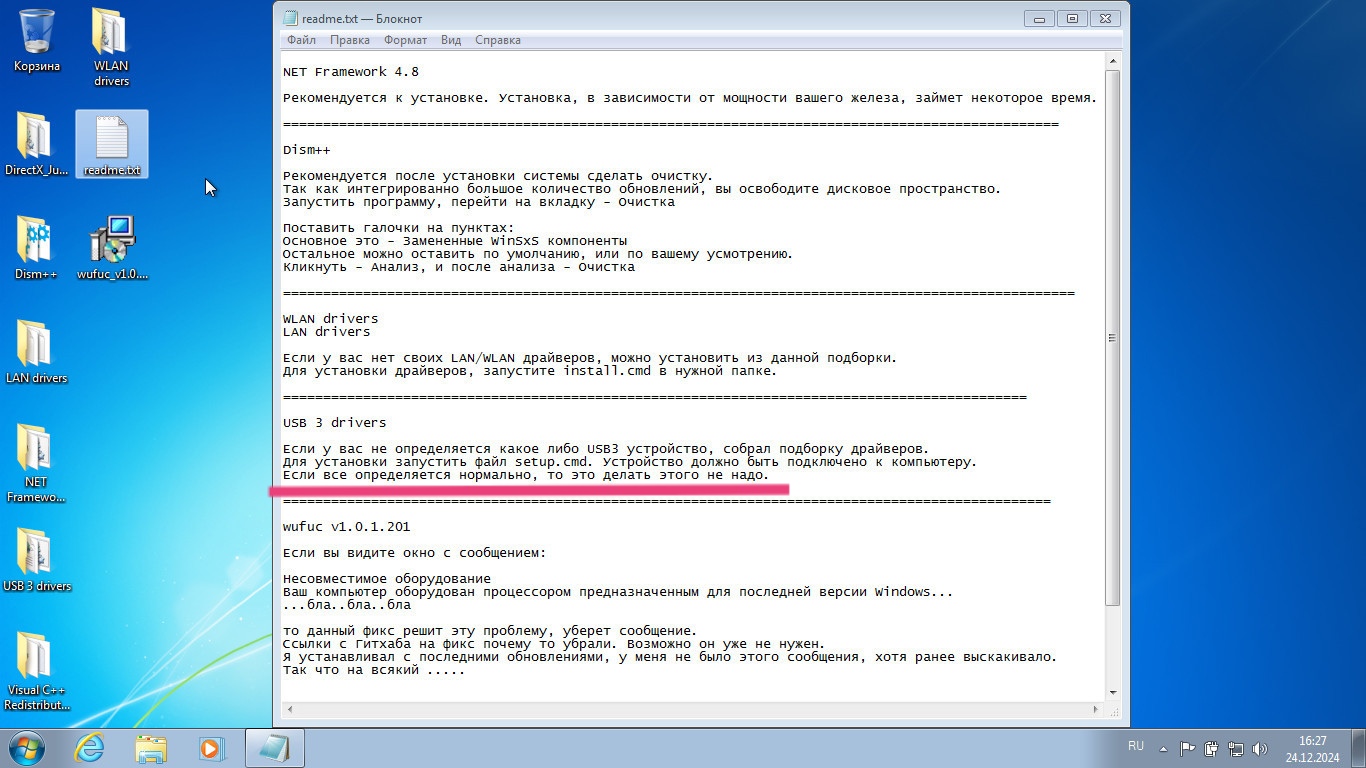Click the Visual C++ Redistributable folder
Viewport: 1366px width, 768px height.
tap(36, 660)
